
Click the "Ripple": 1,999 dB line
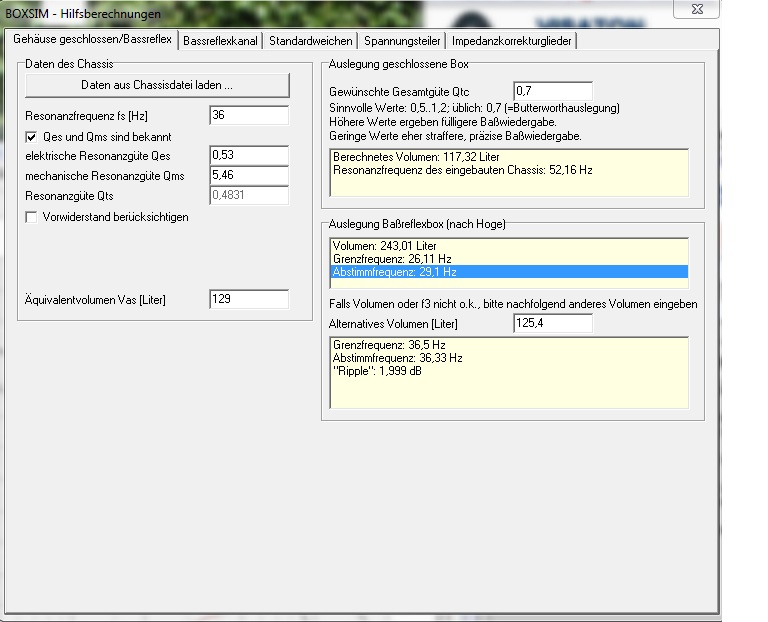click(377, 371)
